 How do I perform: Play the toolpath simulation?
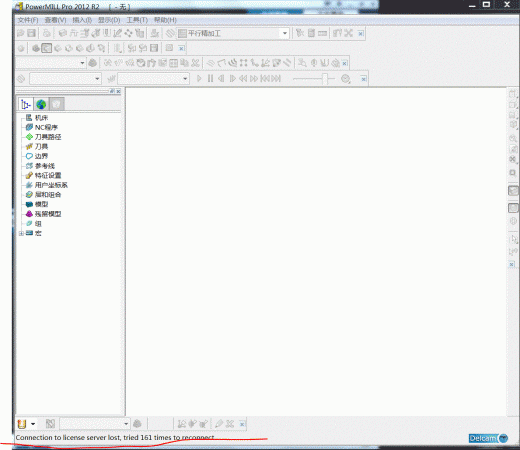coord(199,79)
